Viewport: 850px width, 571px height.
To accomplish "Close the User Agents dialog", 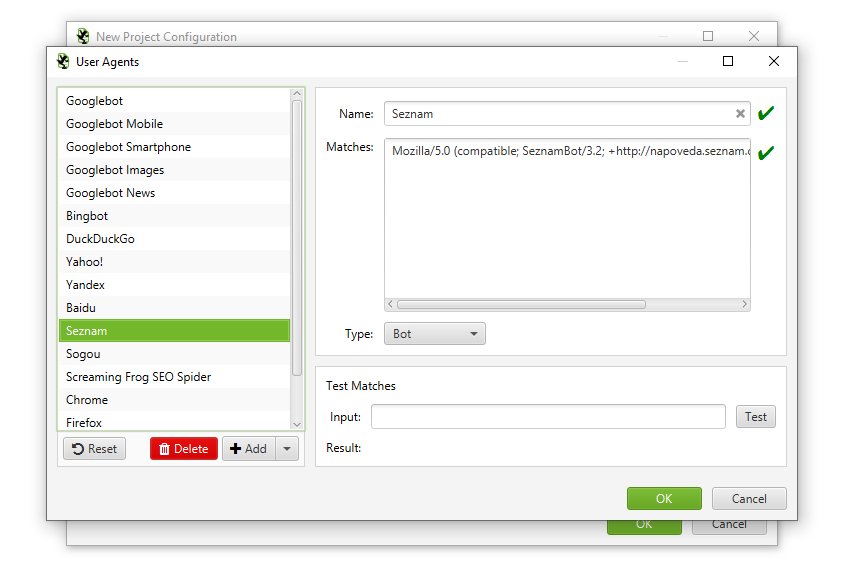I will tap(774, 61).
